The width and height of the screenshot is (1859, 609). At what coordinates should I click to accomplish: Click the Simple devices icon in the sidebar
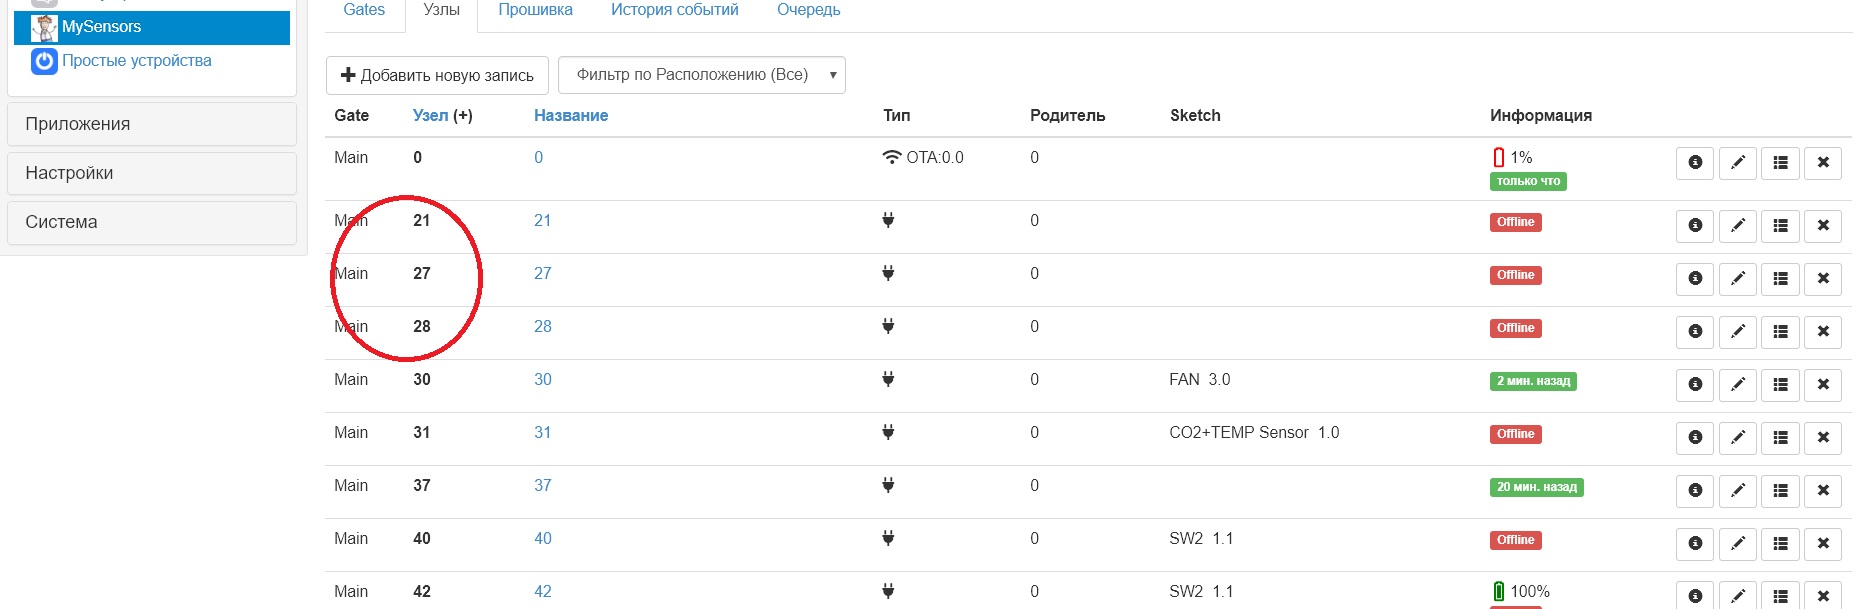coord(44,61)
